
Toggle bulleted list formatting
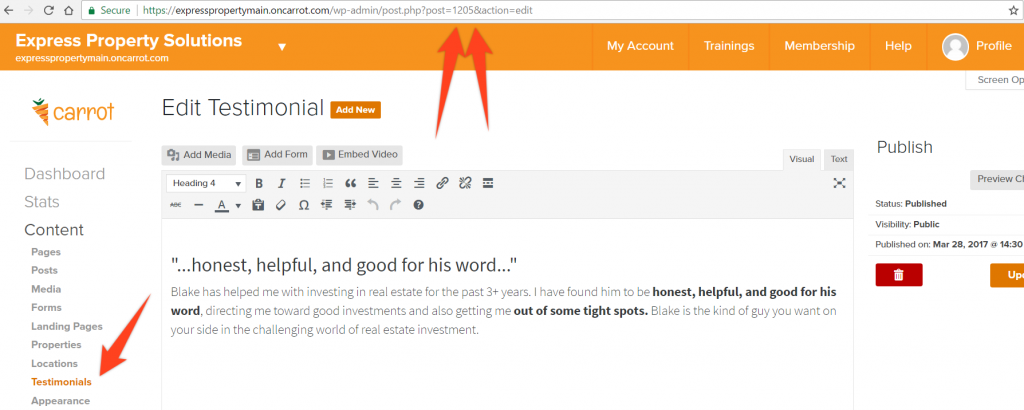click(x=304, y=183)
